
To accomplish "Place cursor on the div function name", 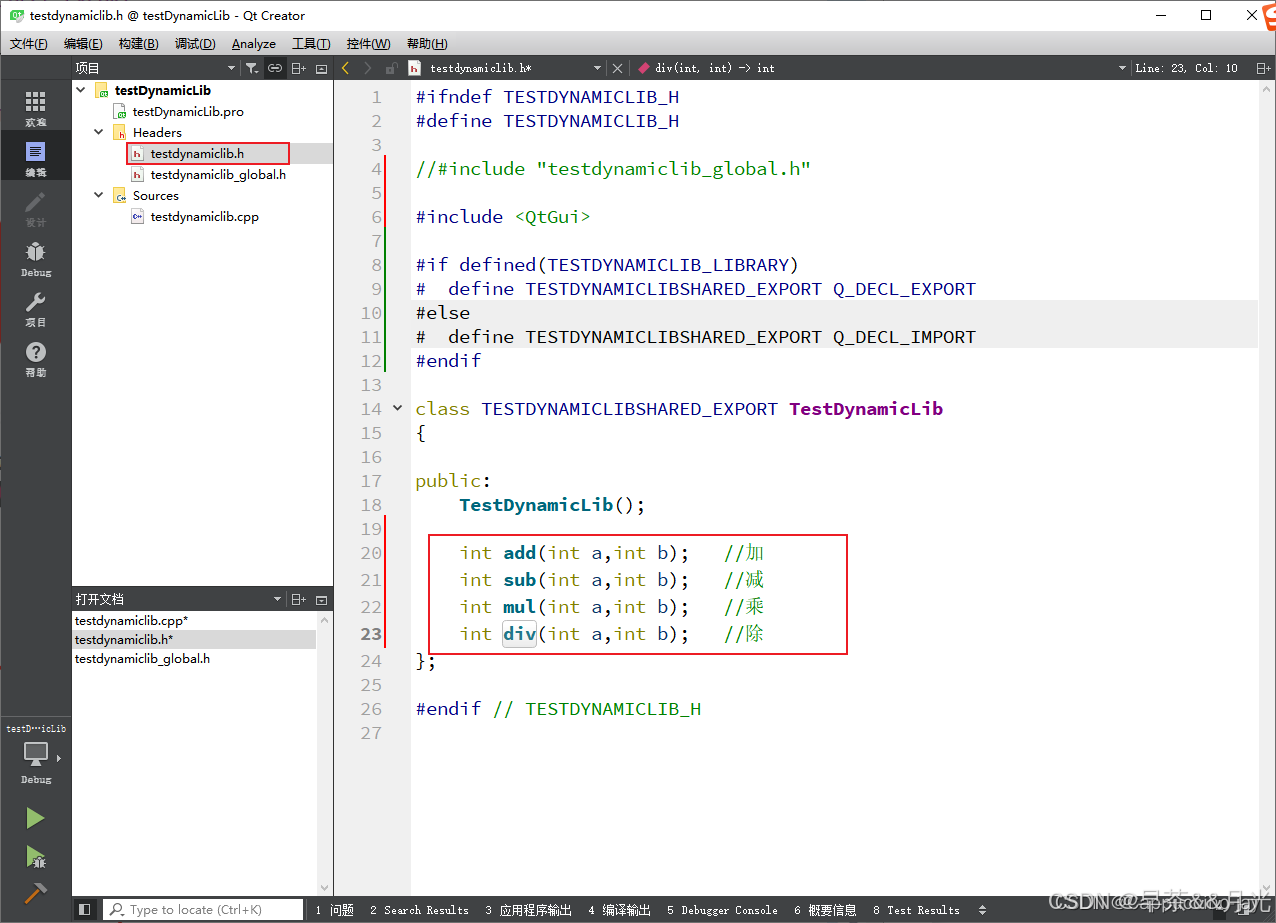I will point(519,633).
